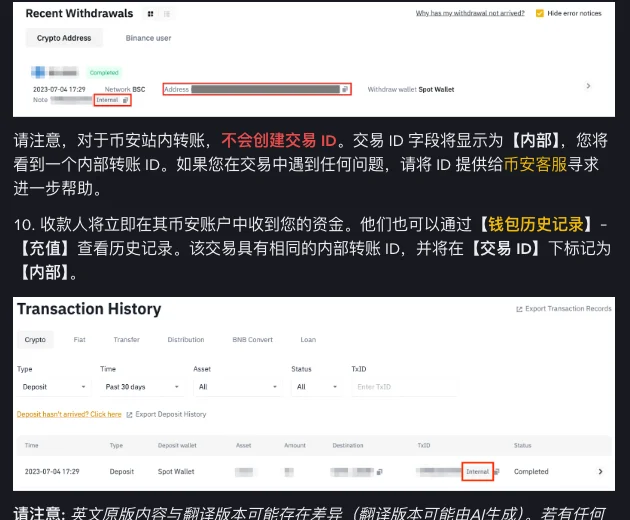The image size is (630, 520).
Task: Select the Crypto Address tab
Action: tap(64, 38)
